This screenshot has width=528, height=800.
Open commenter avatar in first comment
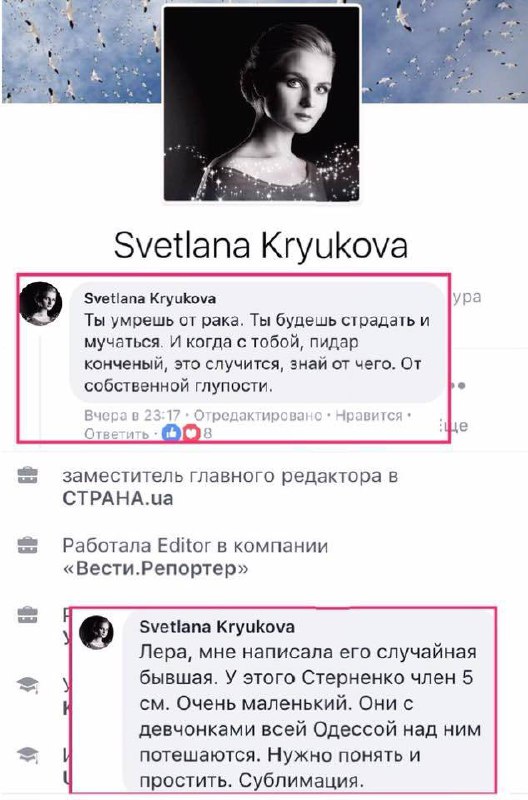(41, 303)
